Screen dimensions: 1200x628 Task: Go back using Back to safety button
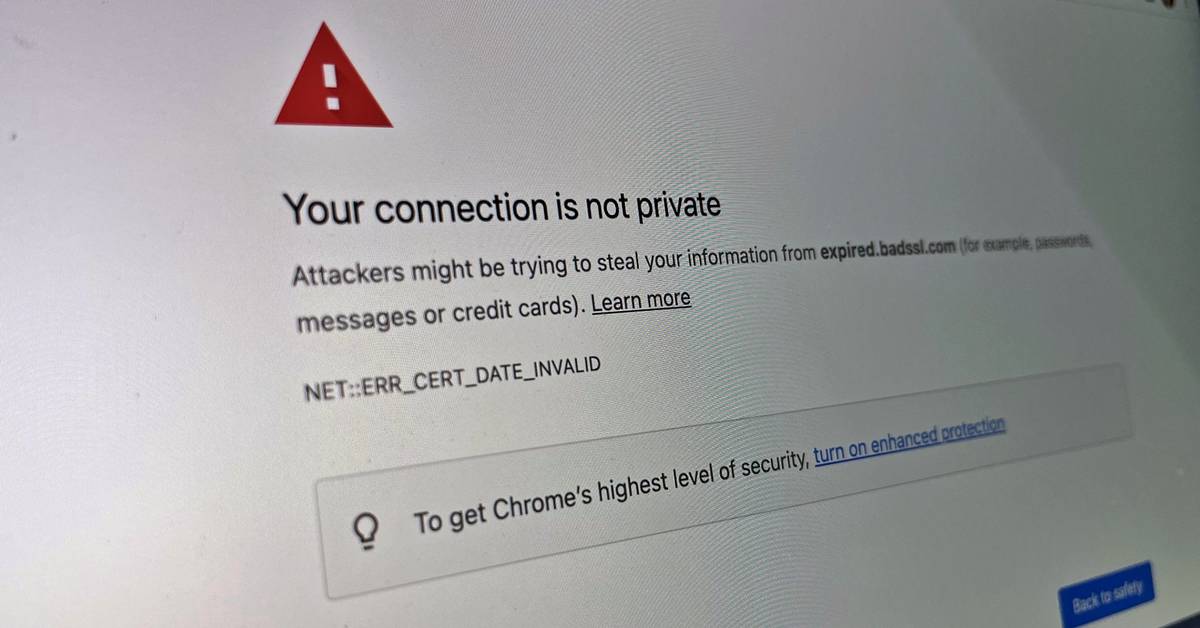pyautogui.click(x=1105, y=597)
